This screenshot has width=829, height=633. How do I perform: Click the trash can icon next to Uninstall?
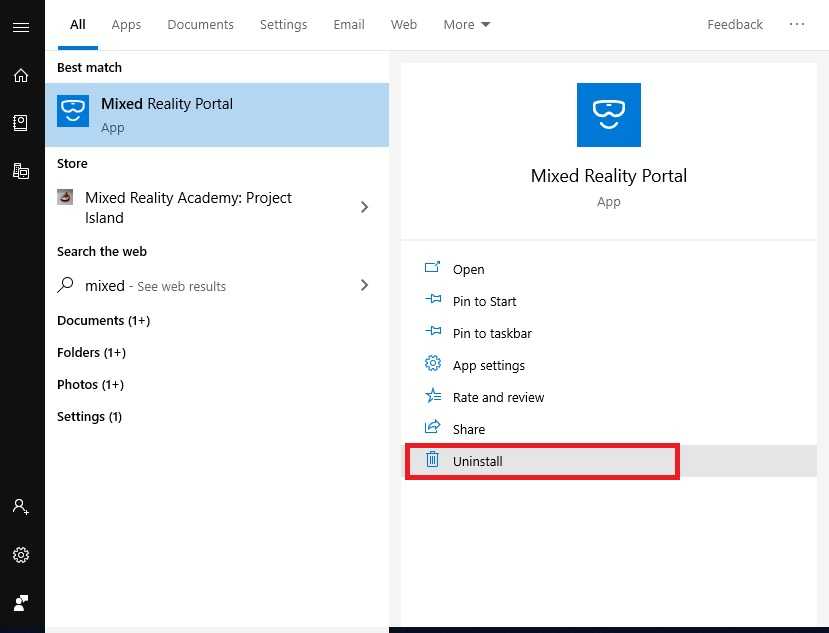coord(432,459)
